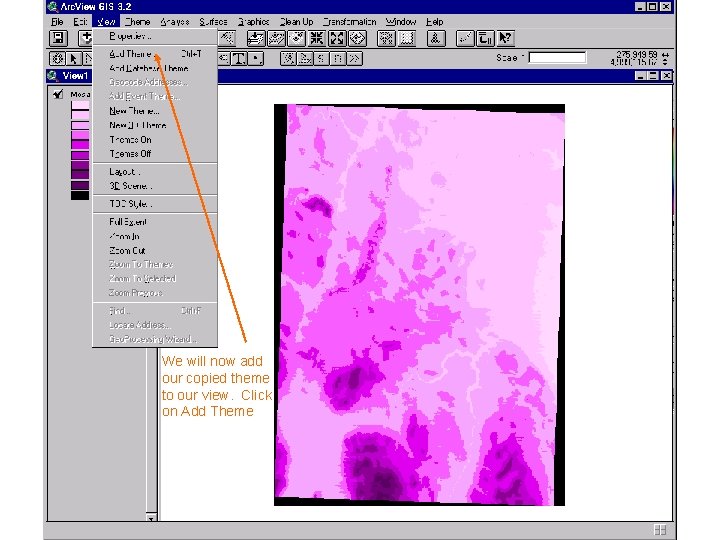Open the Analysis menu

pos(175,22)
